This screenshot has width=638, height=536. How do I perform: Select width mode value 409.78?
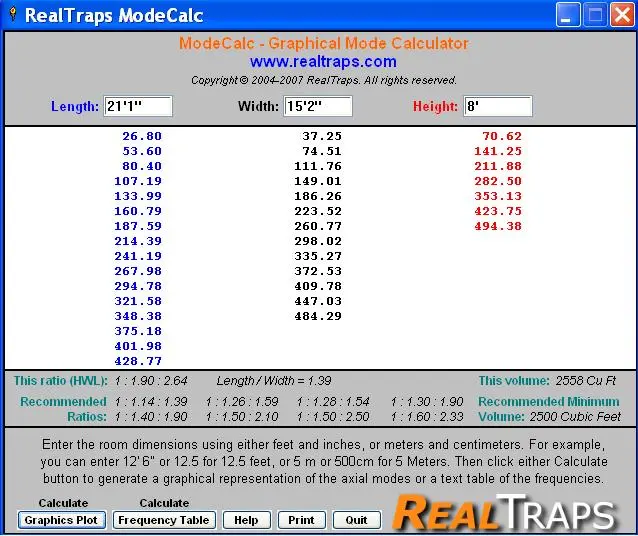pyautogui.click(x=318, y=286)
